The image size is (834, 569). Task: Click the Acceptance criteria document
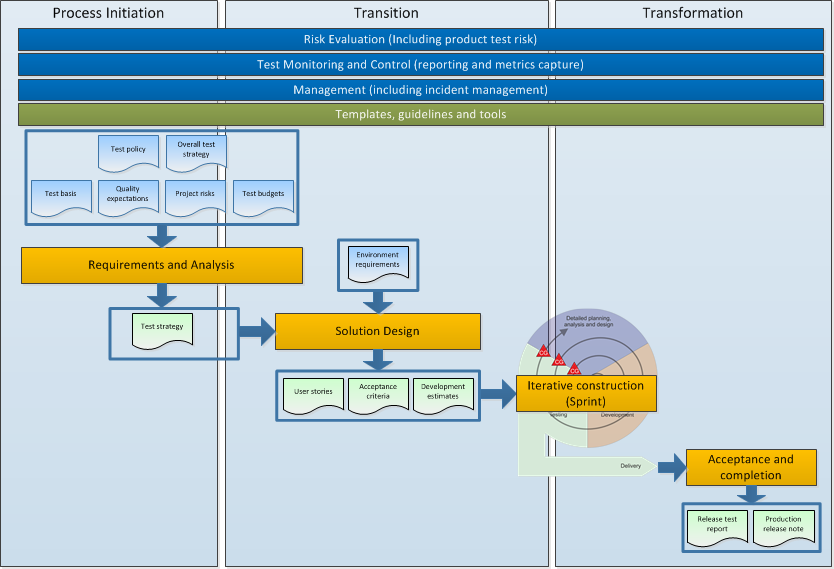[x=378, y=396]
